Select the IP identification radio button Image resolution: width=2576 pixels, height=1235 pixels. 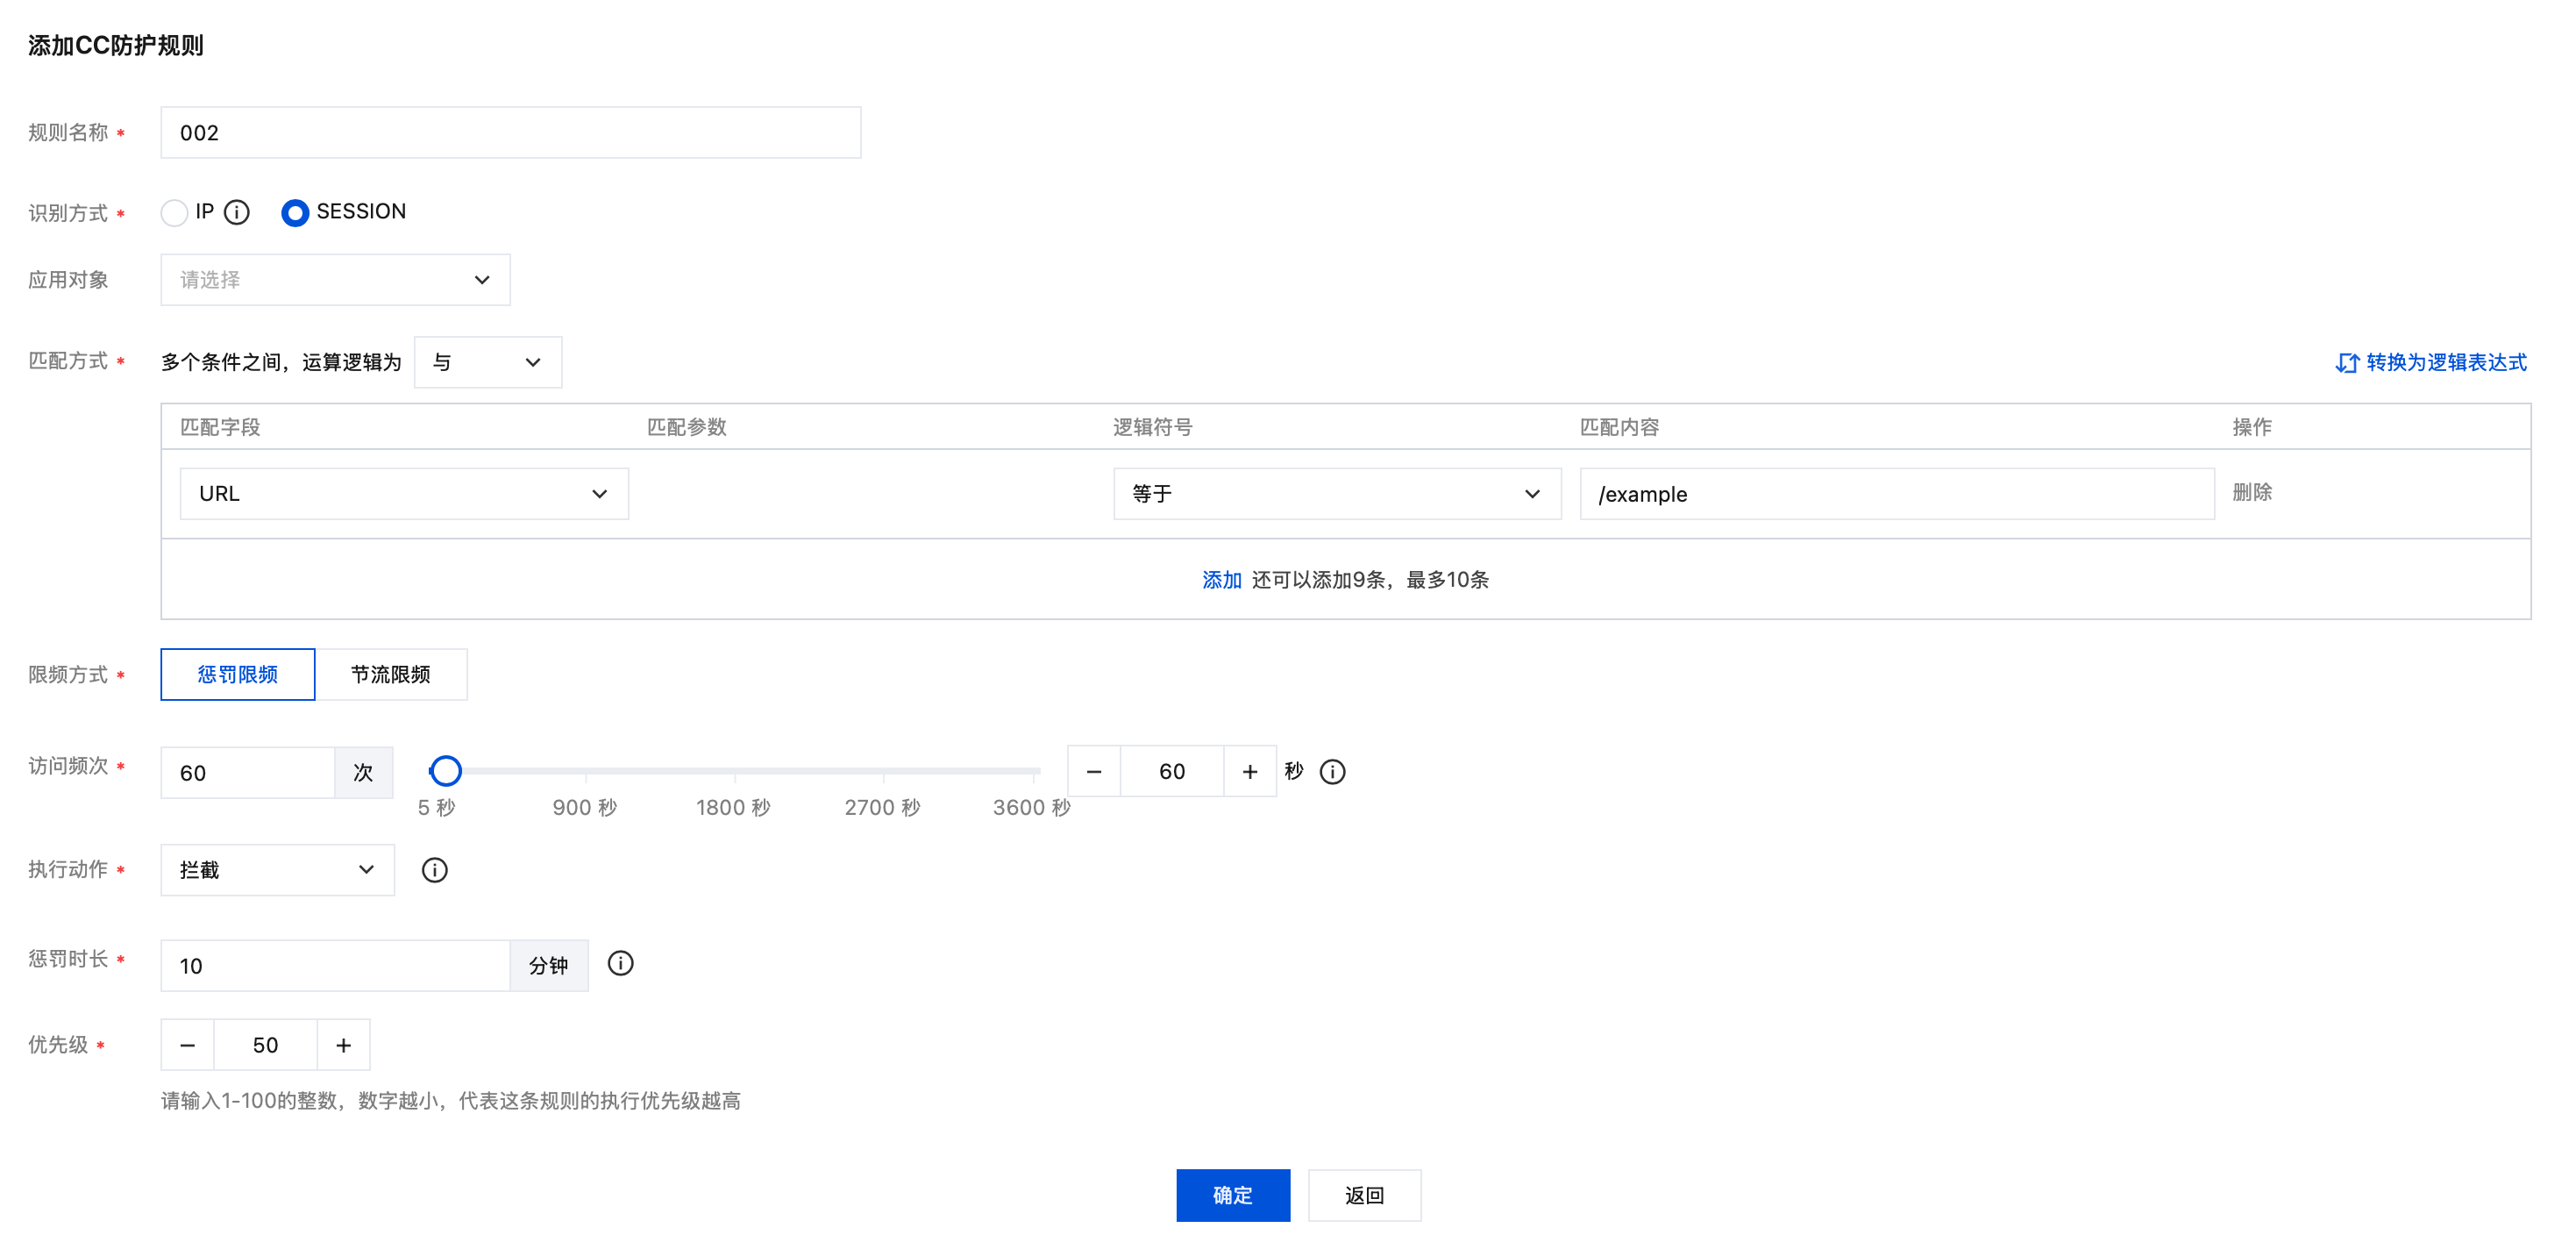[174, 213]
